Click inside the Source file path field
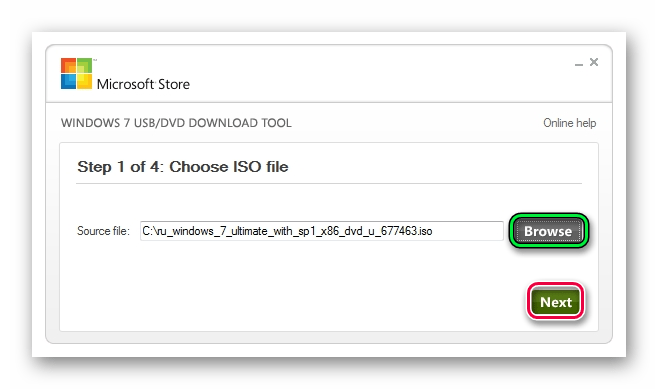Screen dimensions: 658x389 [322, 231]
